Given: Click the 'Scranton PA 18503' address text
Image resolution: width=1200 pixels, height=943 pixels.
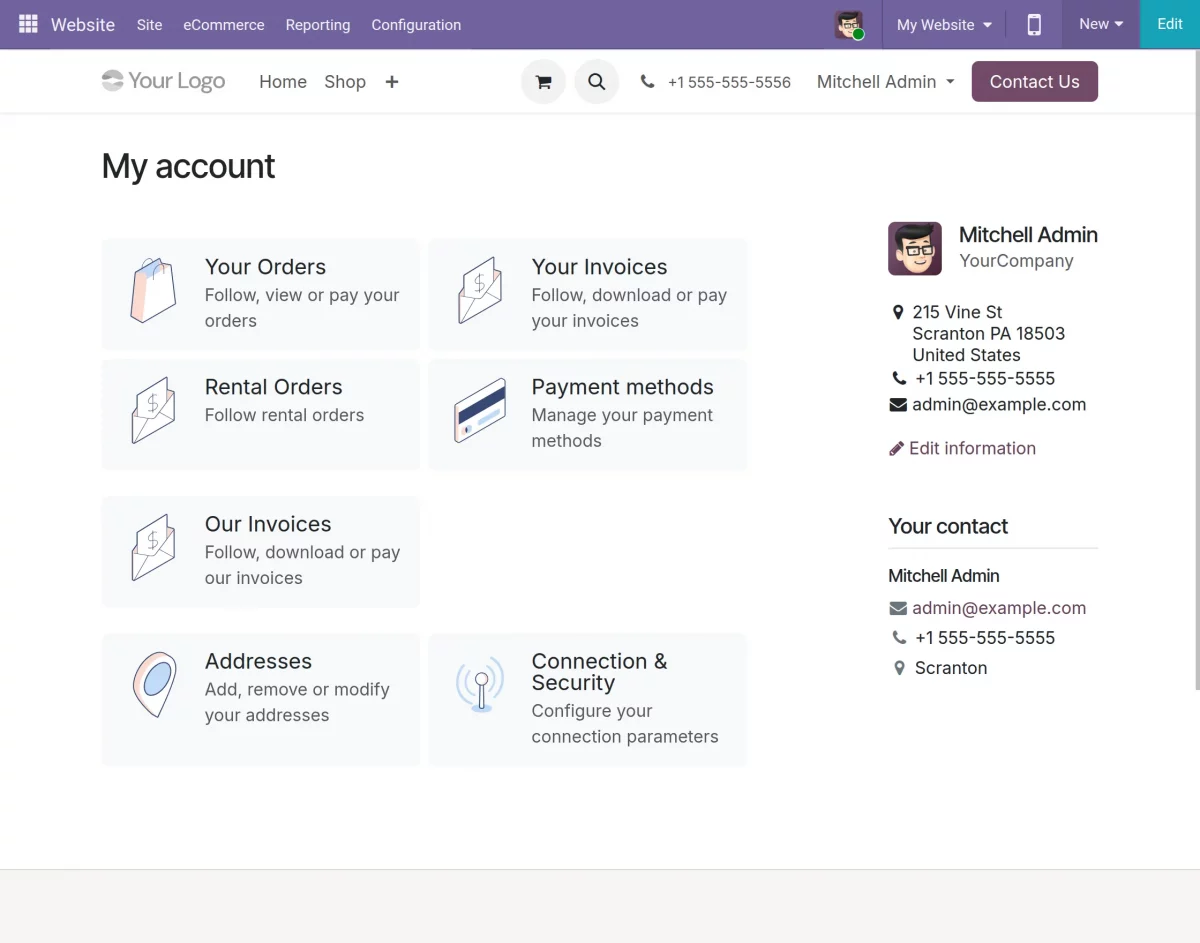Looking at the screenshot, I should tap(988, 333).
